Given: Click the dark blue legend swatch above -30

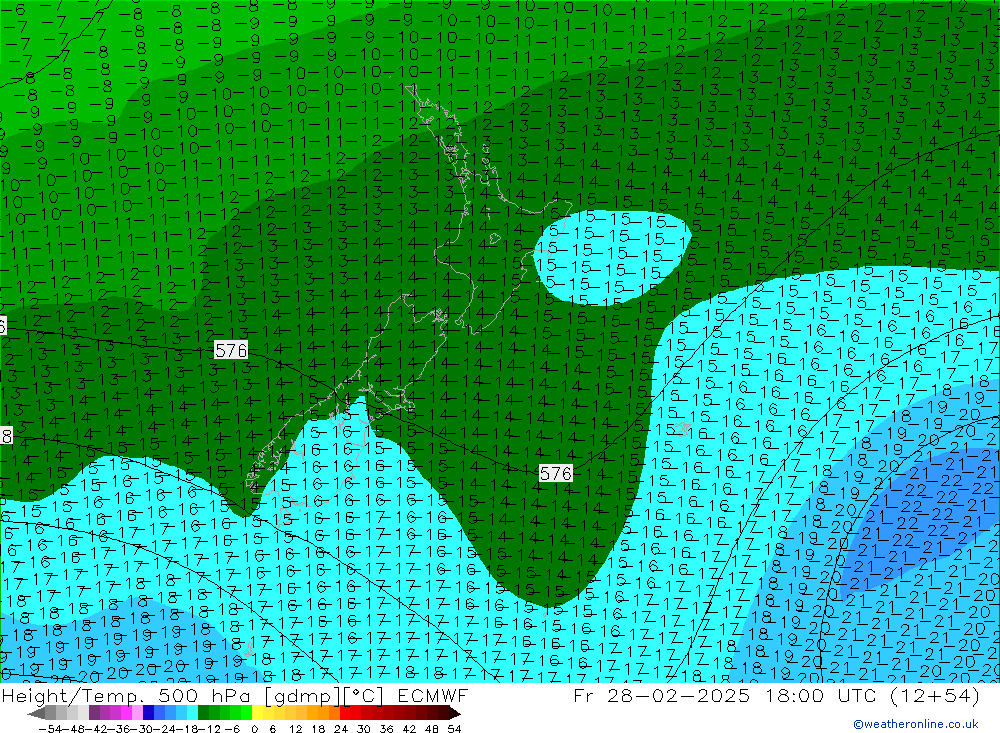Looking at the screenshot, I should pyautogui.click(x=149, y=713).
